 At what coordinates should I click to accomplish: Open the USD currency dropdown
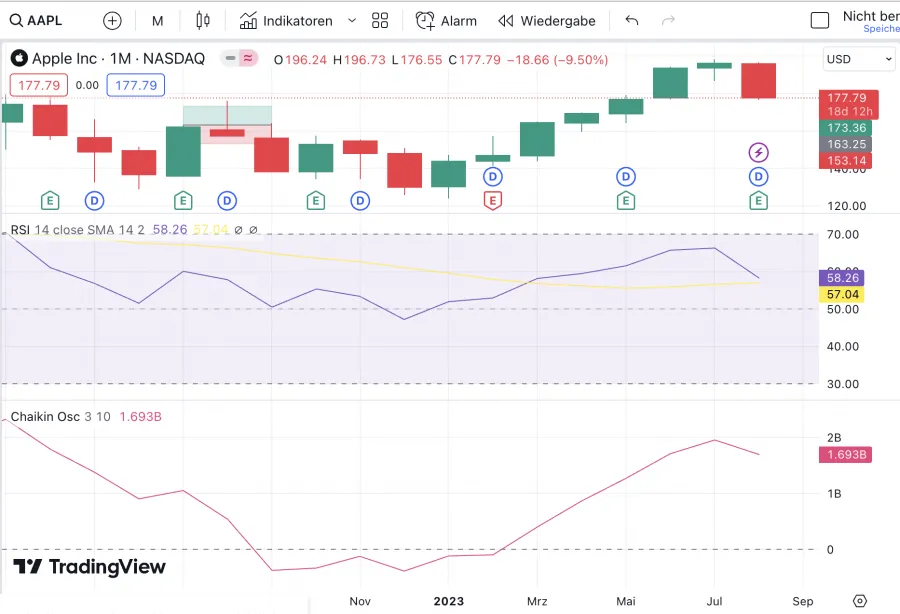pyautogui.click(x=859, y=59)
